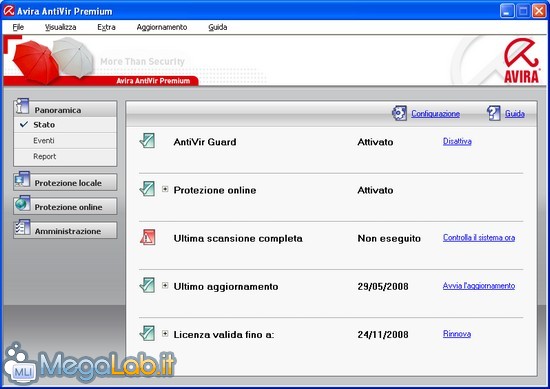Expand the Protezione online status row
The image size is (550, 389).
click(x=165, y=189)
